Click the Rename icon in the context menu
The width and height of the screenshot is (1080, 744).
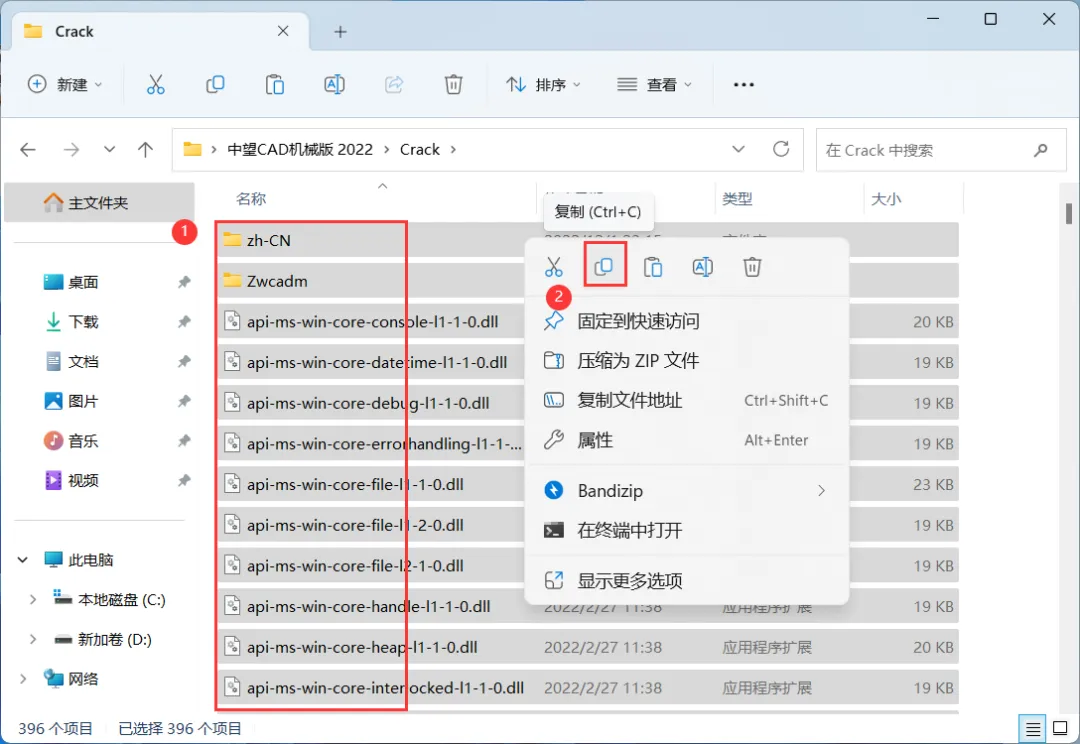click(703, 267)
